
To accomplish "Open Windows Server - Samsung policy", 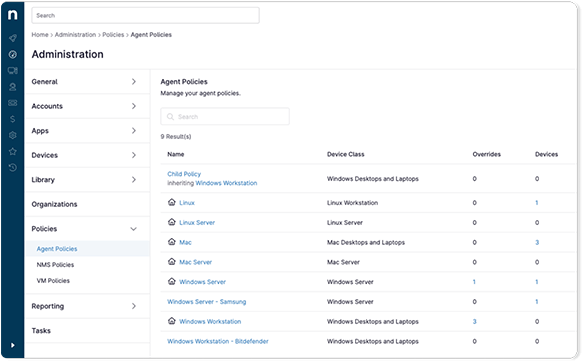I will 207,302.
